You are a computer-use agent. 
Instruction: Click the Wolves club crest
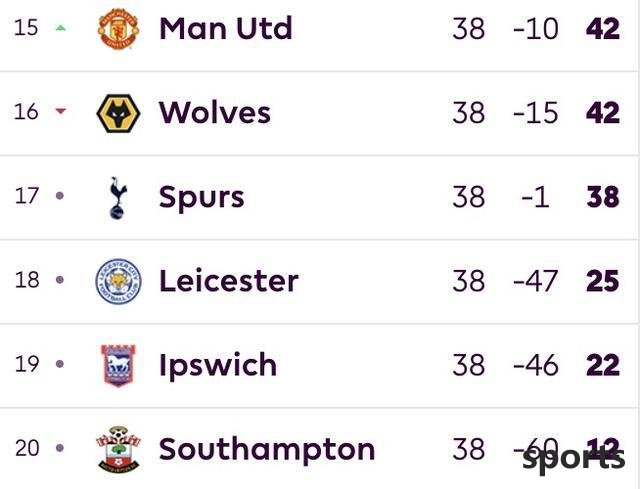click(118, 113)
